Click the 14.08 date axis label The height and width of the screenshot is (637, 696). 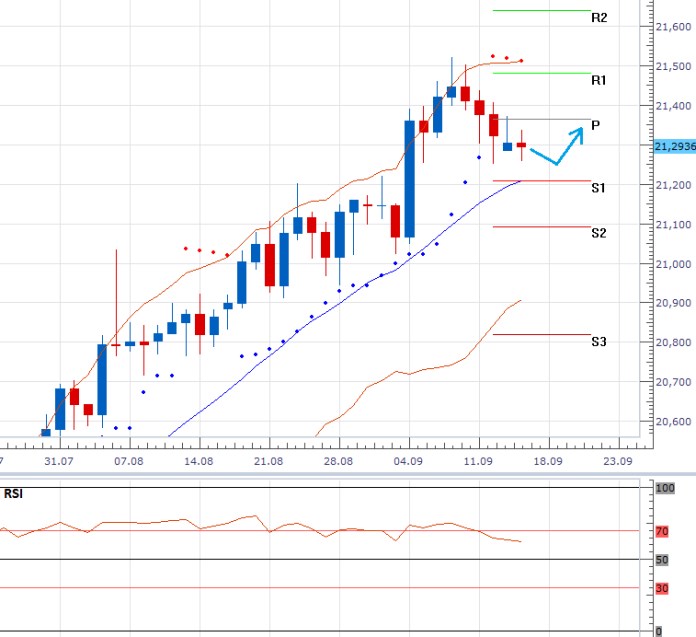coord(198,462)
